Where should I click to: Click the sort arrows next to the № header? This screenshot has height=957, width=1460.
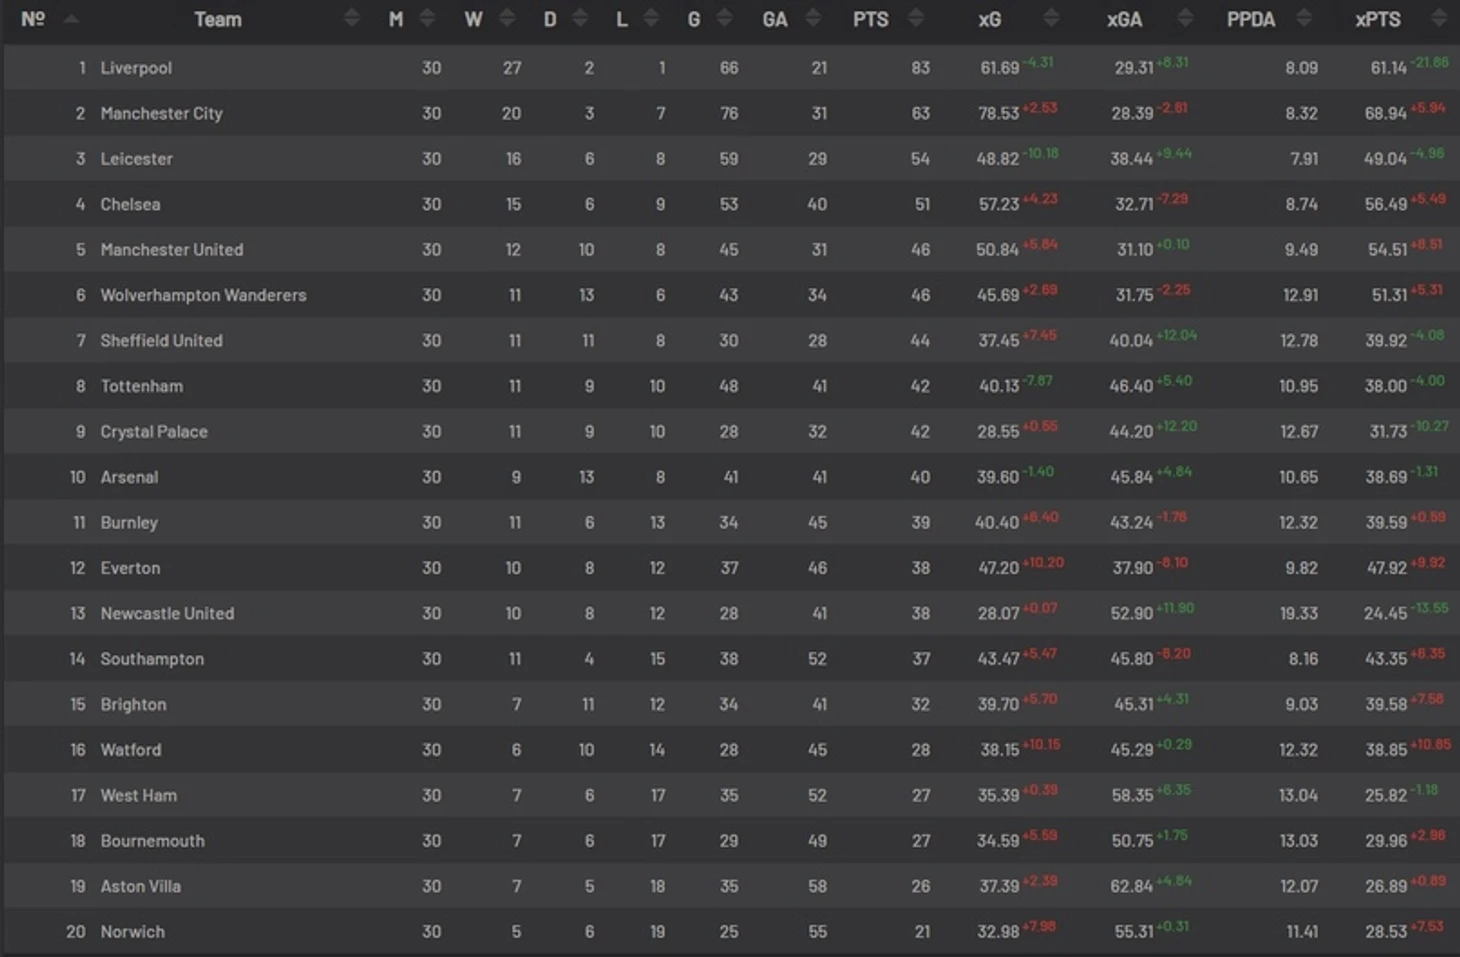pos(70,18)
